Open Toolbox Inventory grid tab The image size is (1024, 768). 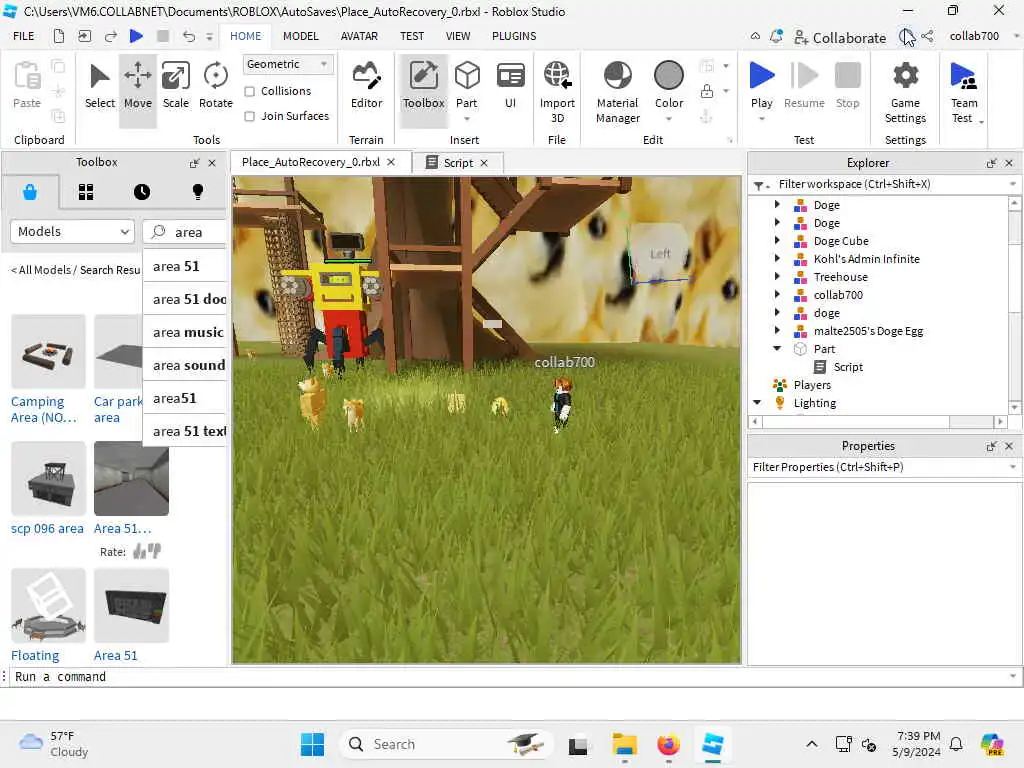86,192
